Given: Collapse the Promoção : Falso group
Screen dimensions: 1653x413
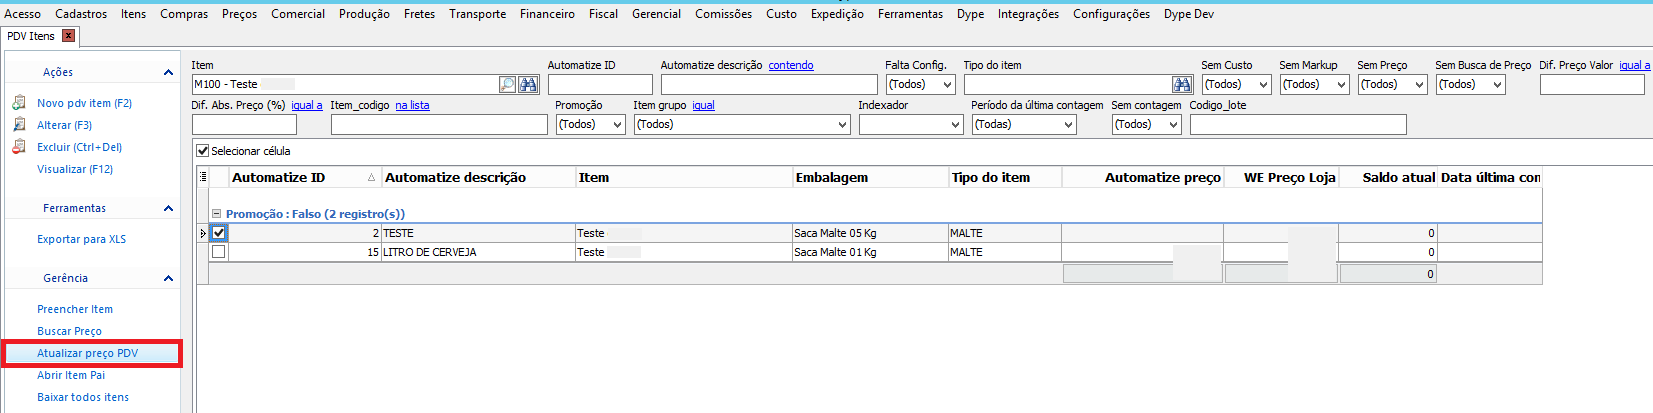Looking at the screenshot, I should [x=216, y=214].
